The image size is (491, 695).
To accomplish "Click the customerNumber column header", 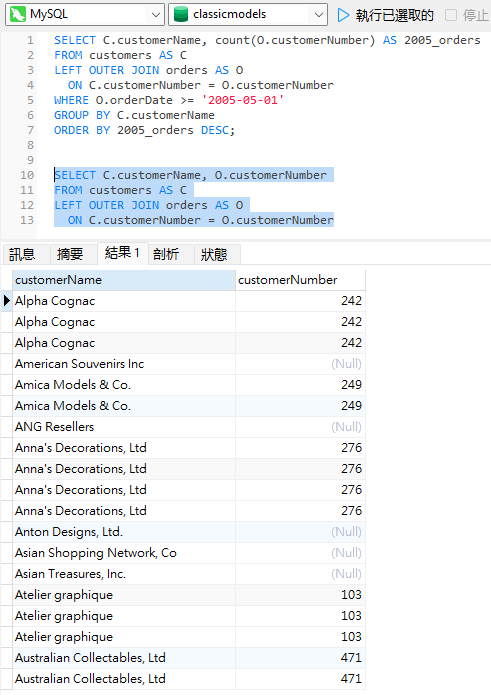I will point(300,280).
